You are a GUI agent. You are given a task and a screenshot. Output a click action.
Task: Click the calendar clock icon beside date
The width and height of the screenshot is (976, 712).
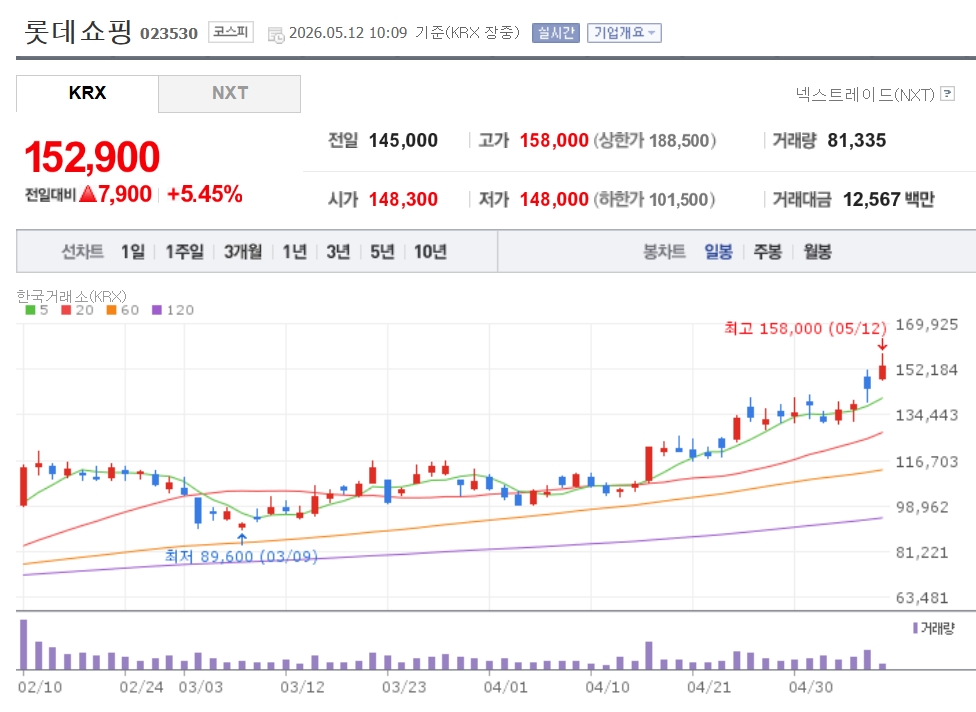(x=276, y=35)
